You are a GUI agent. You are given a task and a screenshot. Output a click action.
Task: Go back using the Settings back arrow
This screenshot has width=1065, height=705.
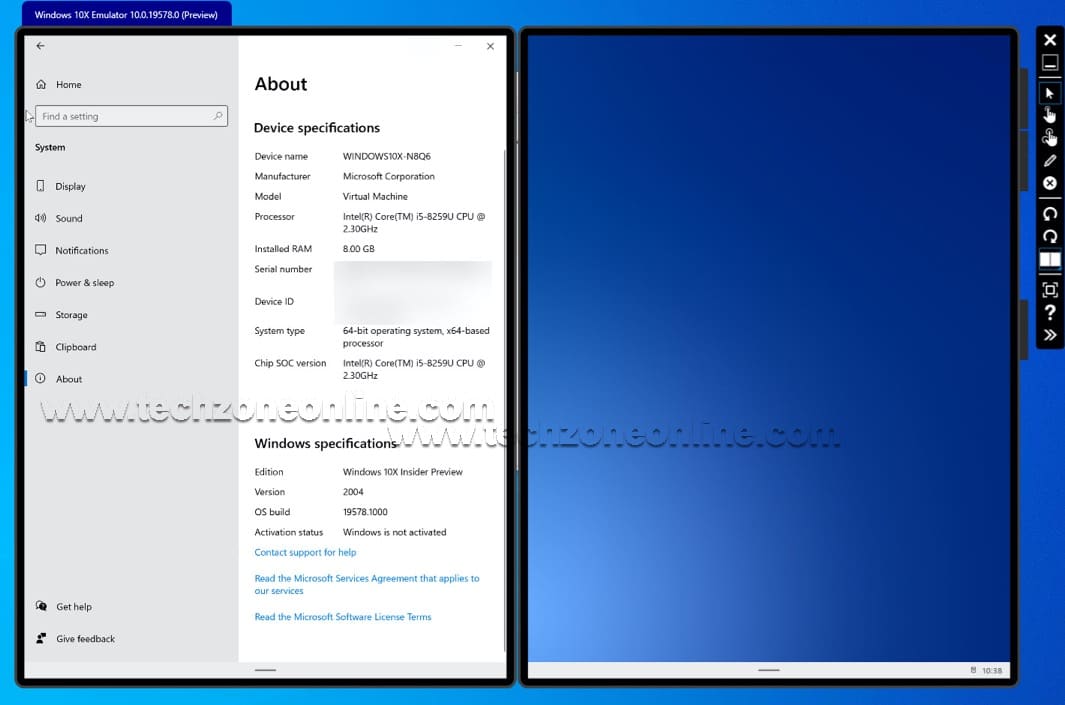click(x=41, y=46)
